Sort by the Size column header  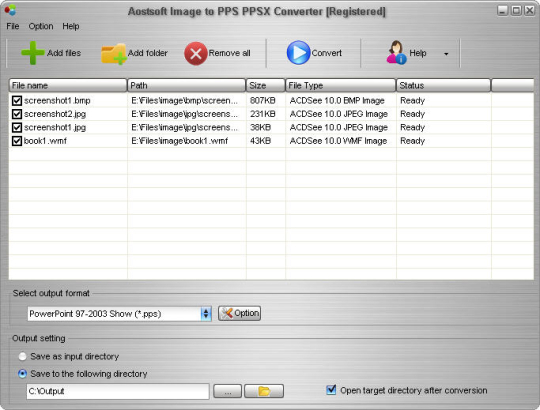(x=266, y=85)
